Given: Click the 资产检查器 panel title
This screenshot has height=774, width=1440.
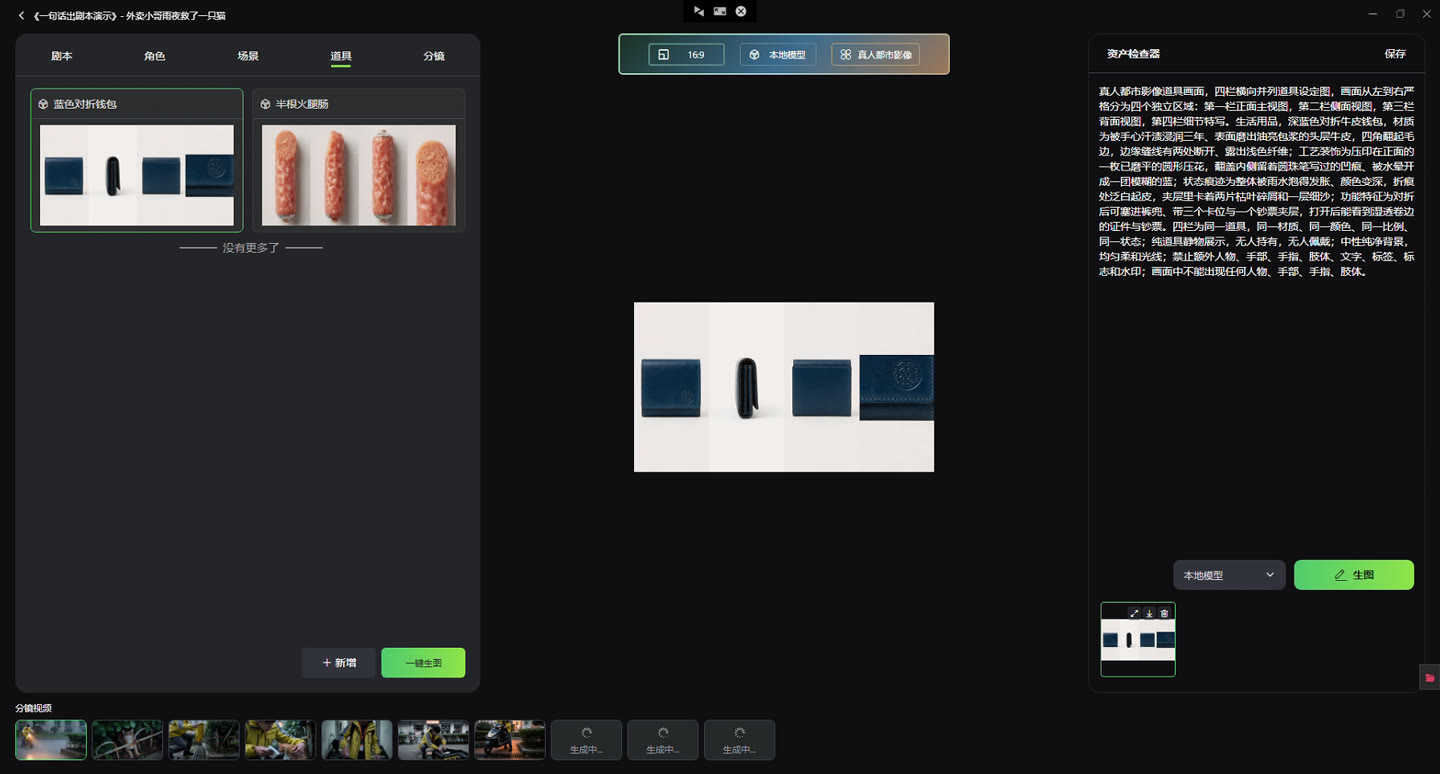Looking at the screenshot, I should click(1133, 54).
